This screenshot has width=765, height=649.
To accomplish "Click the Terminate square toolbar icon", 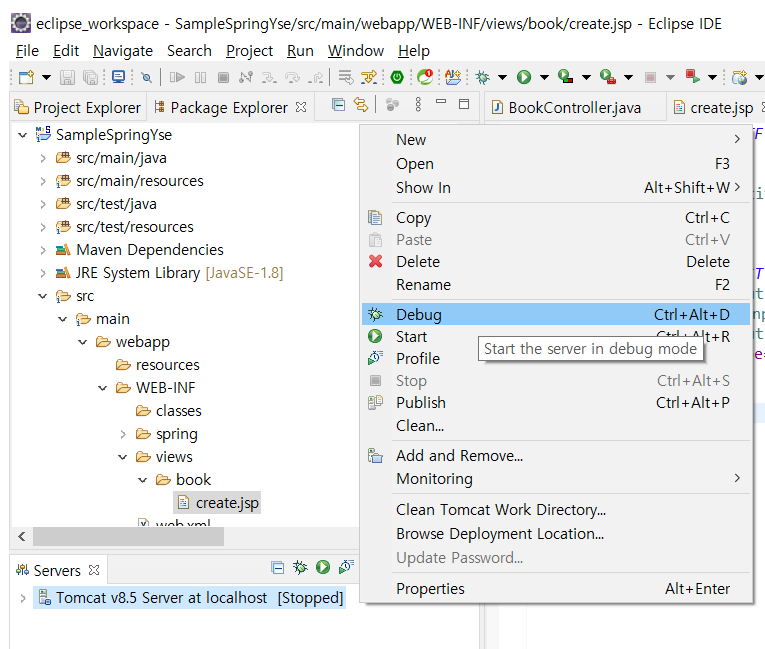I will click(x=223, y=77).
